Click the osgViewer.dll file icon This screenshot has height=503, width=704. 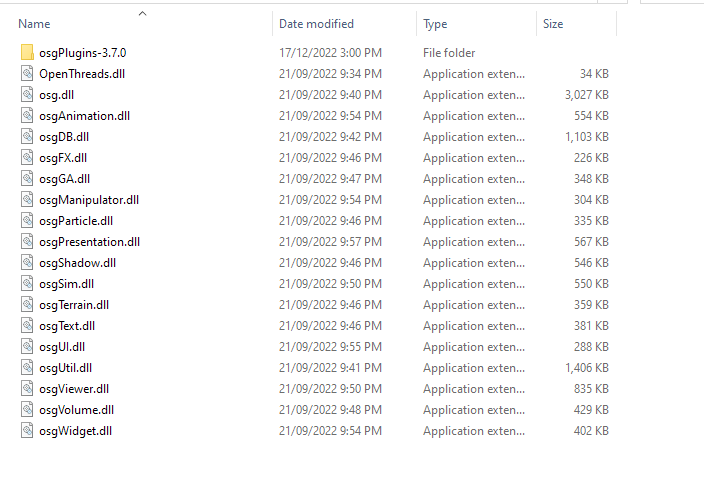27,389
